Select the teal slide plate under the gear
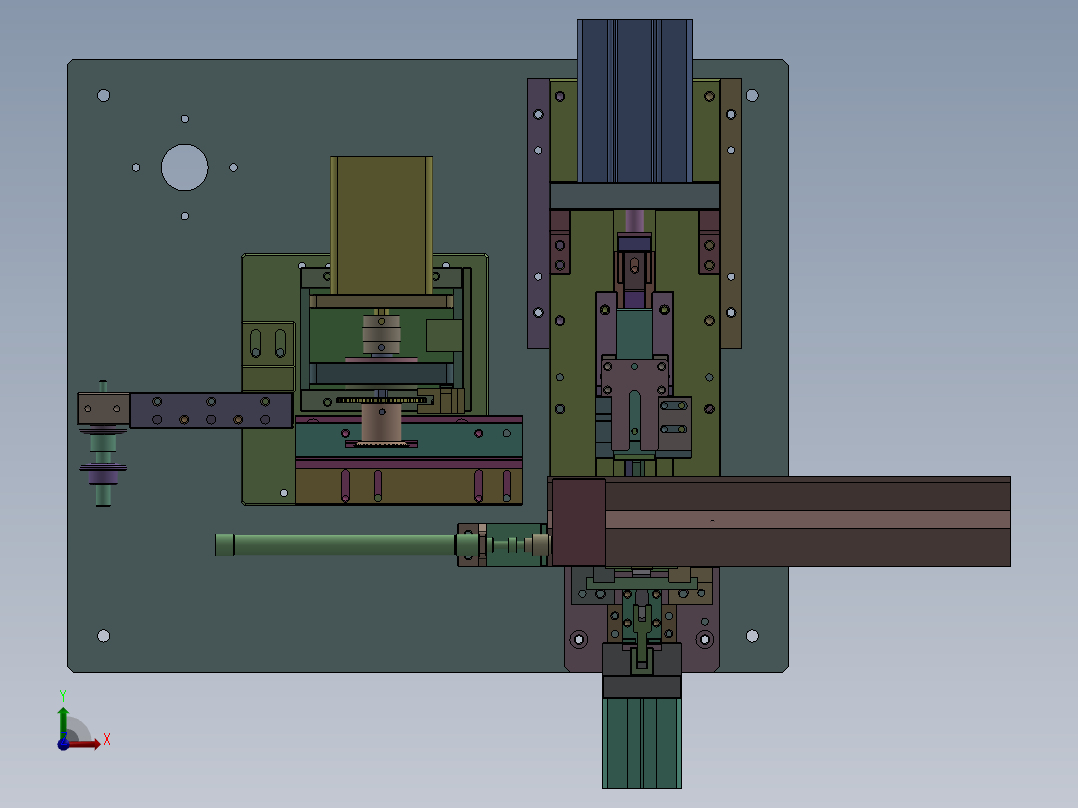 (408, 439)
